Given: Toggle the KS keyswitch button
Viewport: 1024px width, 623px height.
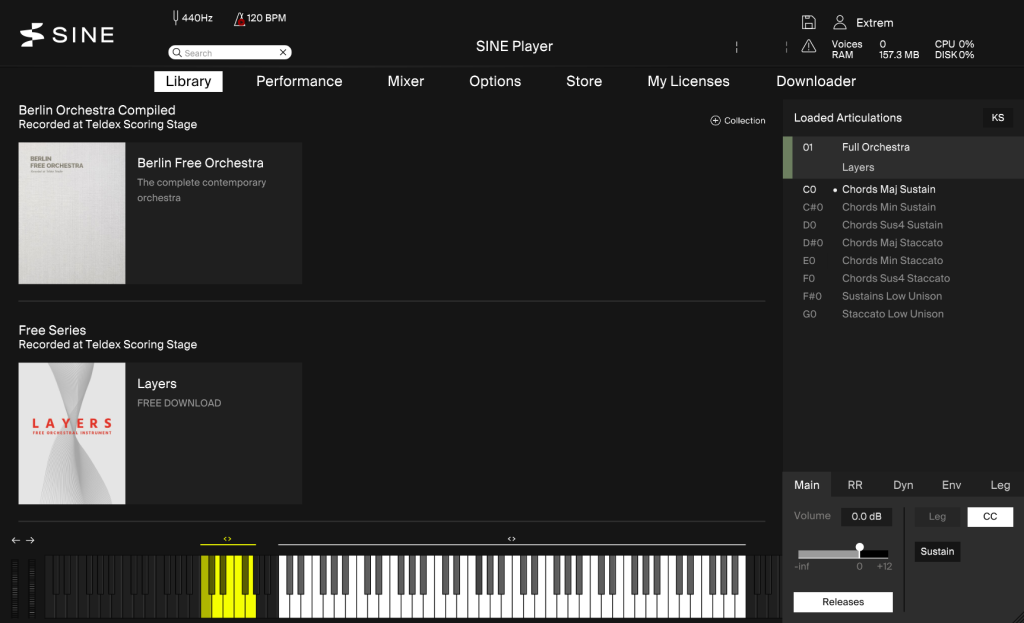Looking at the screenshot, I should click(997, 118).
